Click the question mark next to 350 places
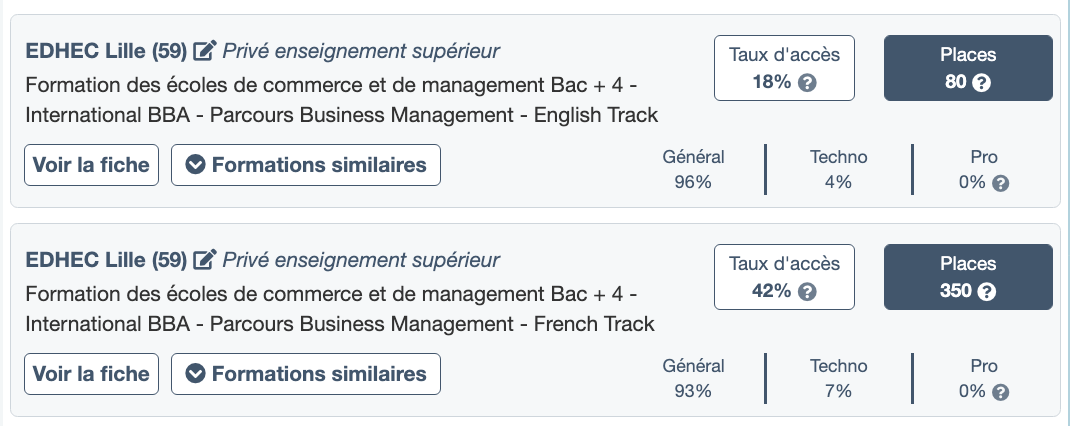The image size is (1070, 426). (988, 292)
